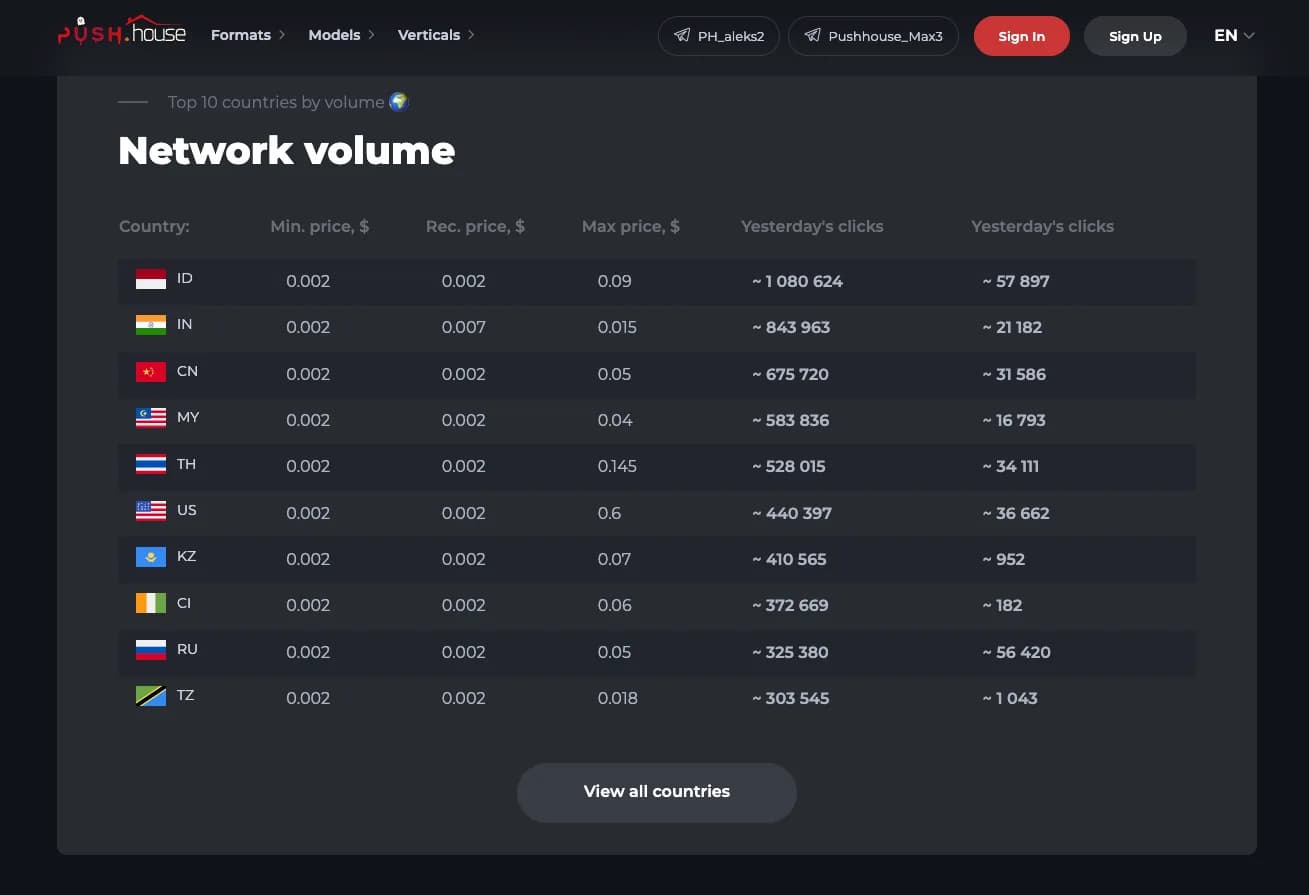
Task: Select the ~ 56 420 value
Action: (1016, 653)
